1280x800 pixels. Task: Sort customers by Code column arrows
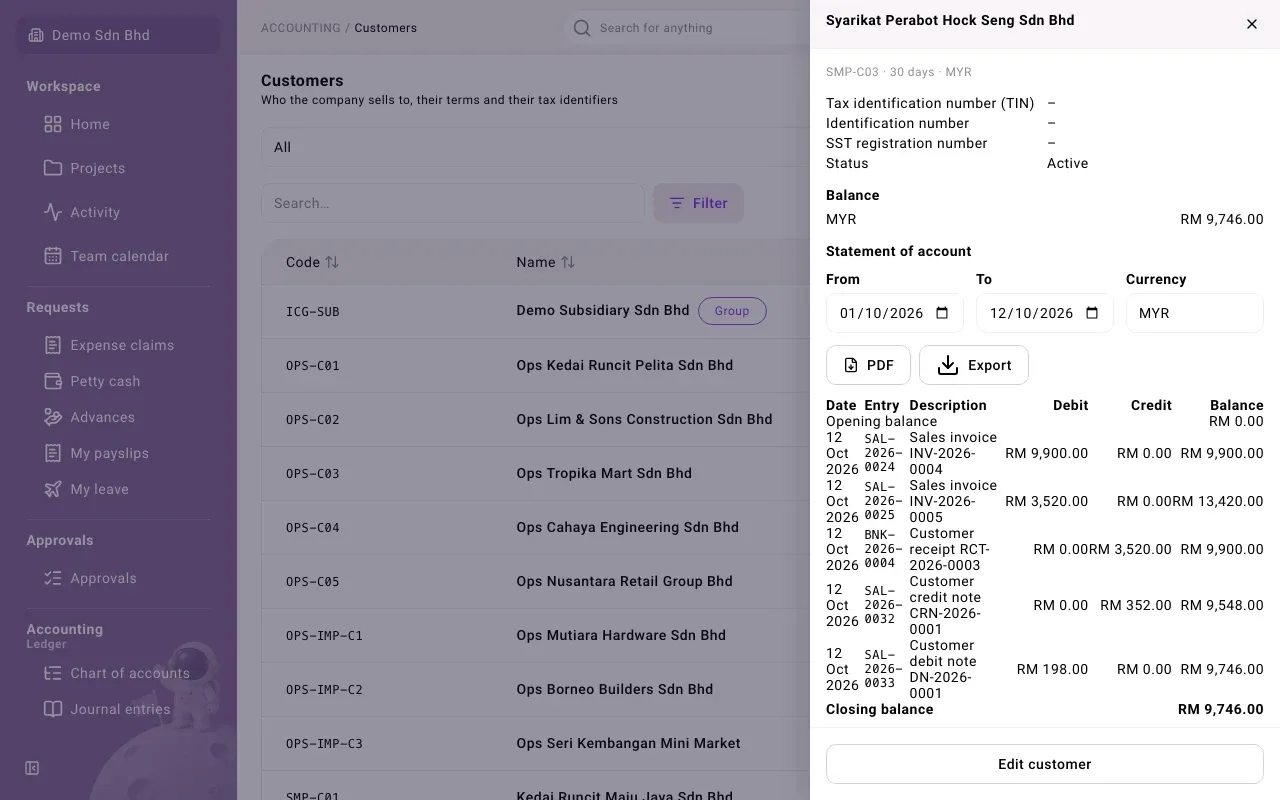tap(332, 262)
